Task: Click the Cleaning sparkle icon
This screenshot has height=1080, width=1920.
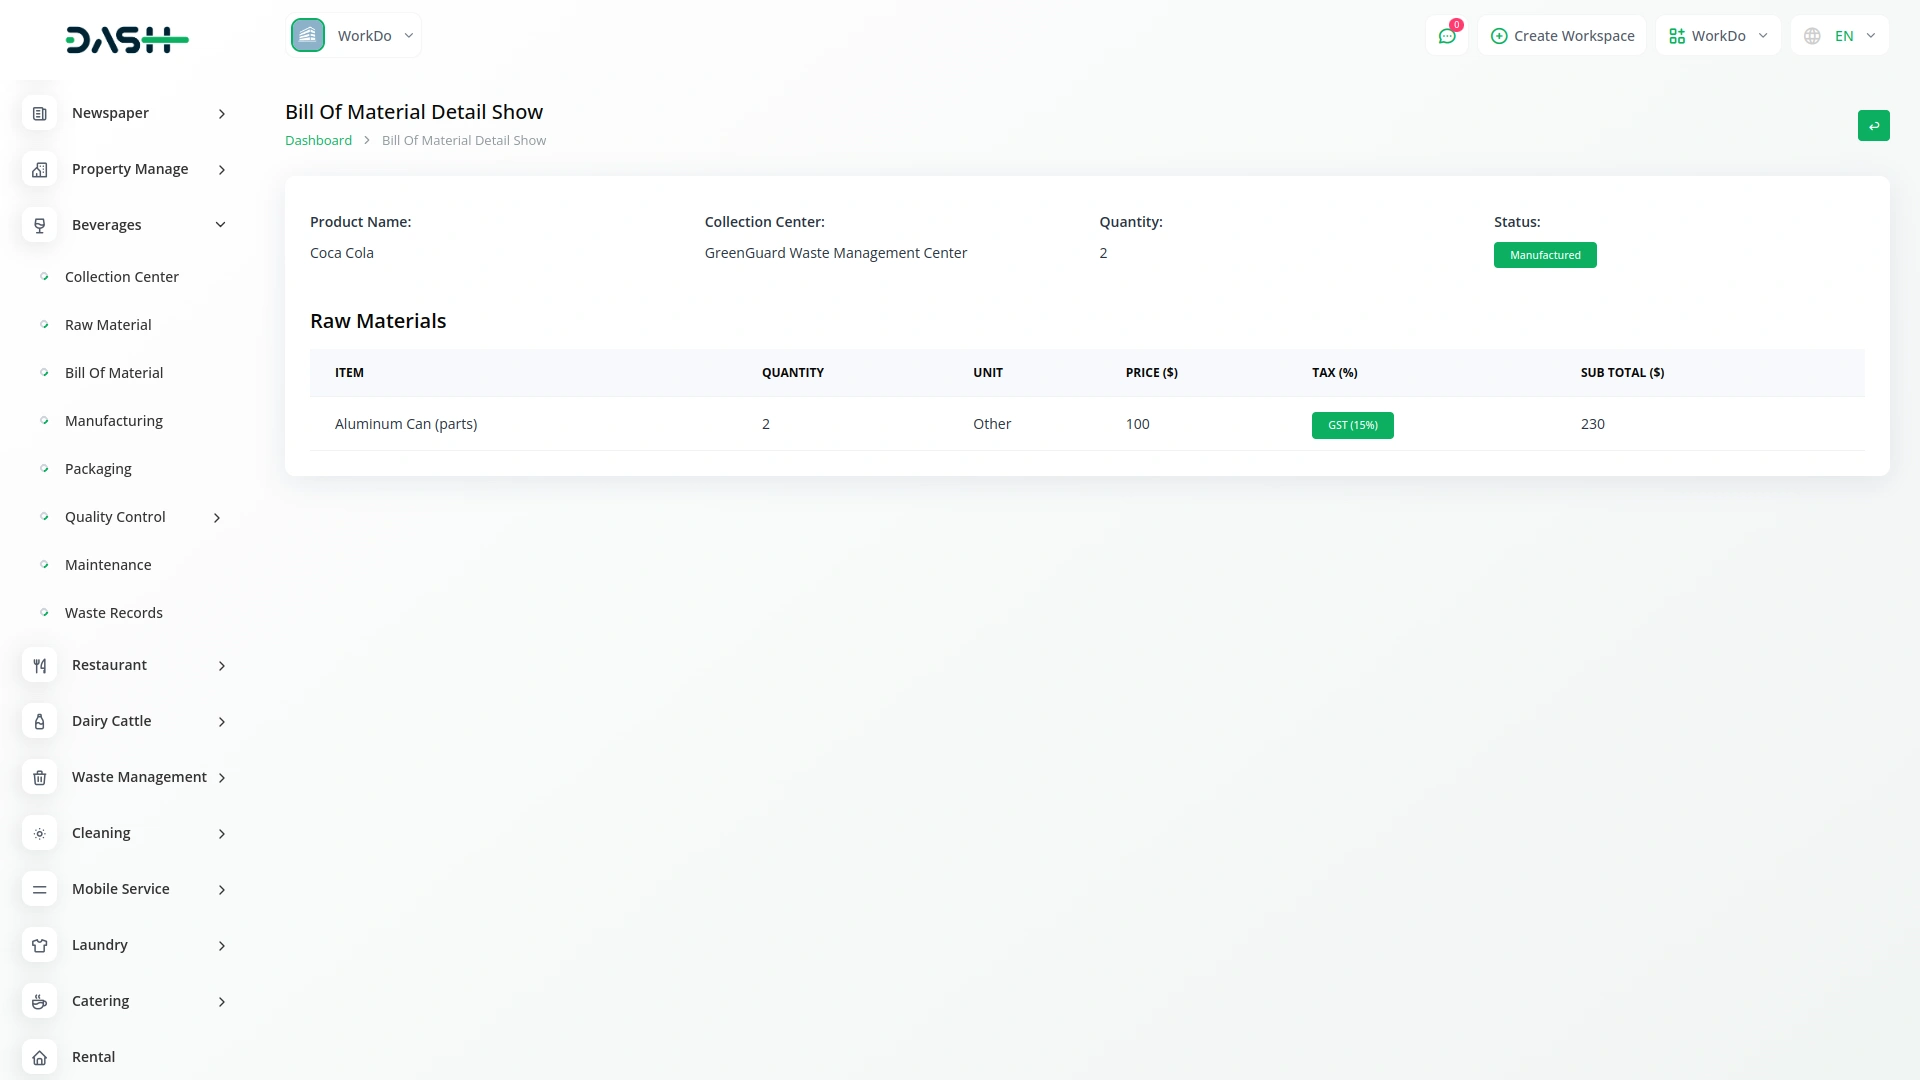Action: pyautogui.click(x=40, y=834)
